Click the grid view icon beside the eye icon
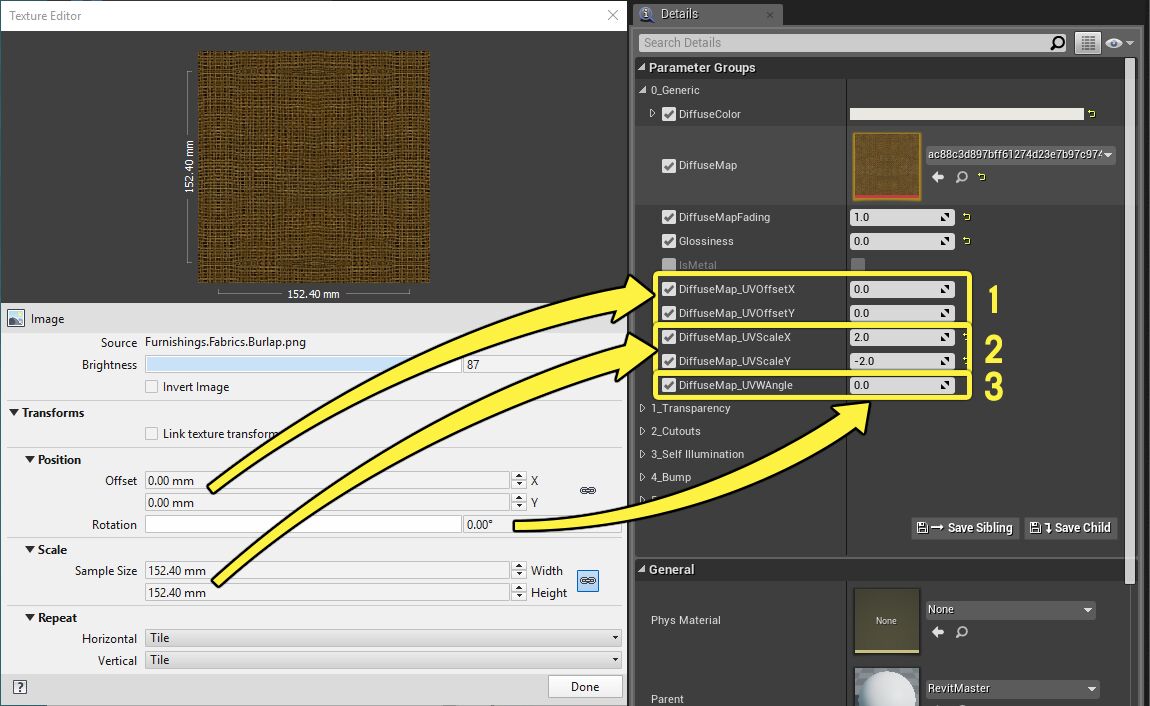1150x706 pixels. pos(1090,42)
